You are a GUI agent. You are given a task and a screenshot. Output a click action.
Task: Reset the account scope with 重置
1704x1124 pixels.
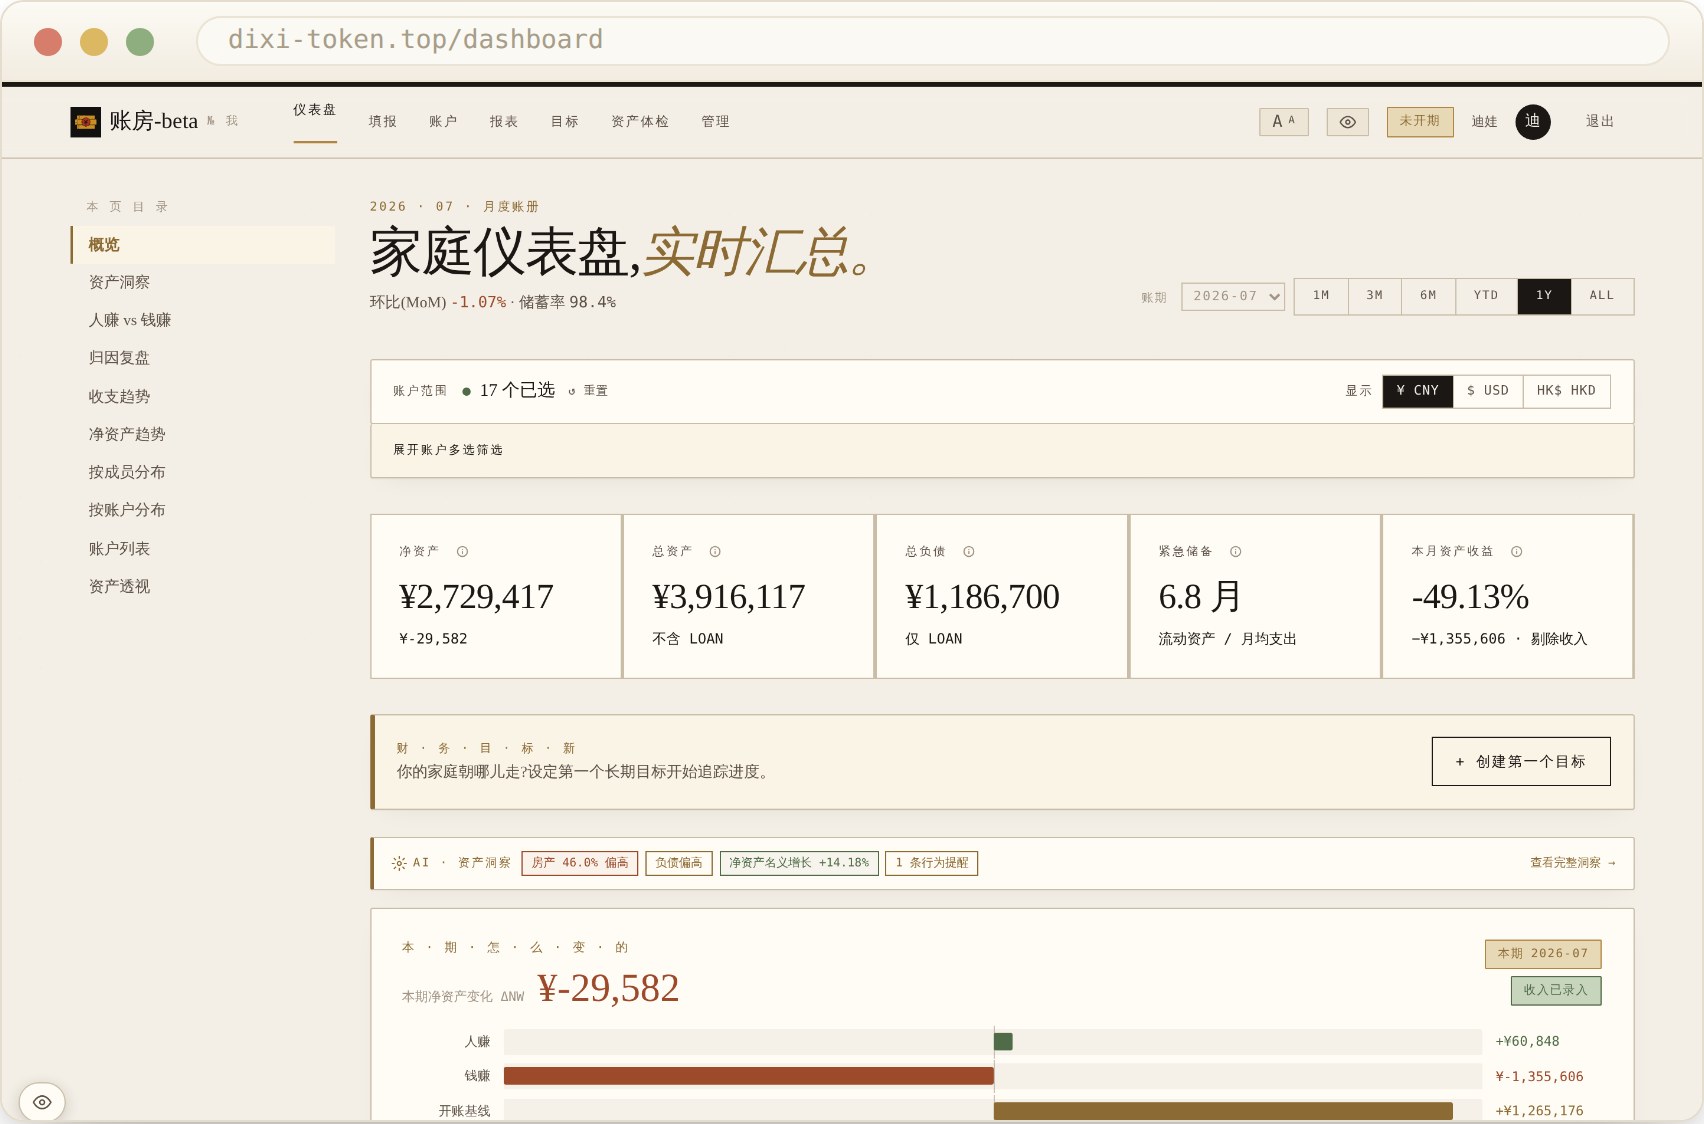click(588, 391)
